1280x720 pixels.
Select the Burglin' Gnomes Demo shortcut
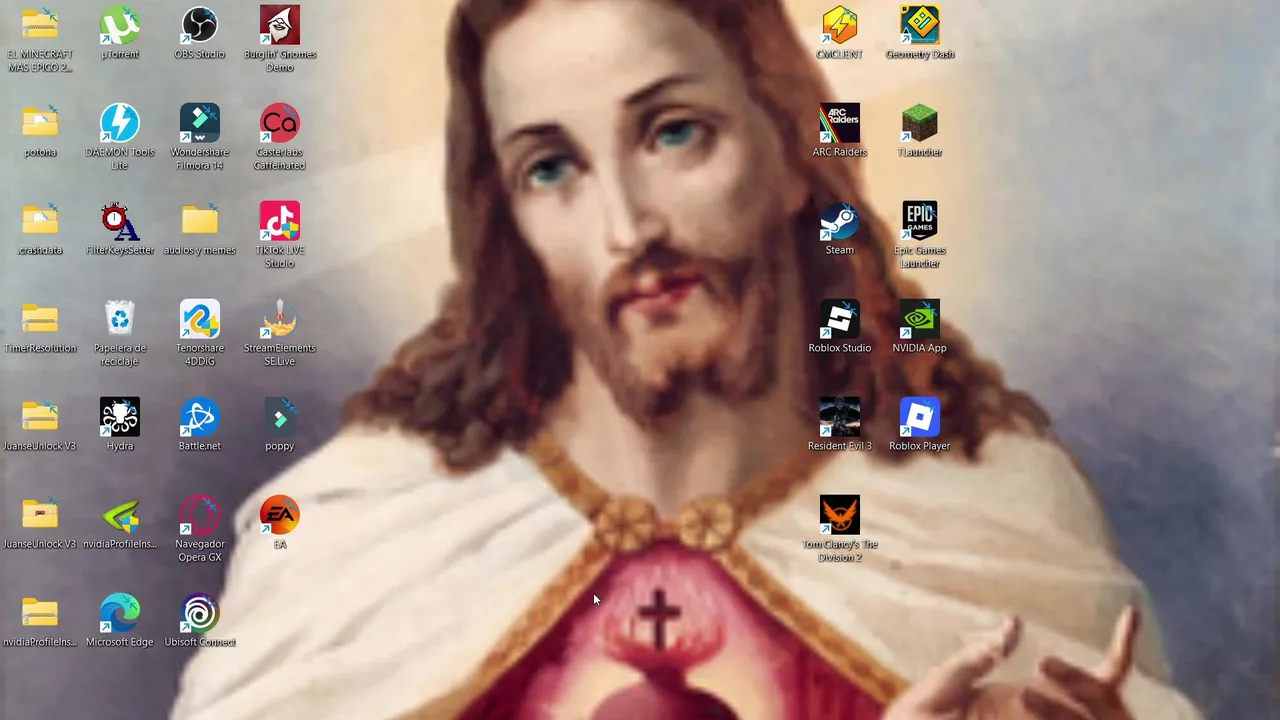(280, 26)
